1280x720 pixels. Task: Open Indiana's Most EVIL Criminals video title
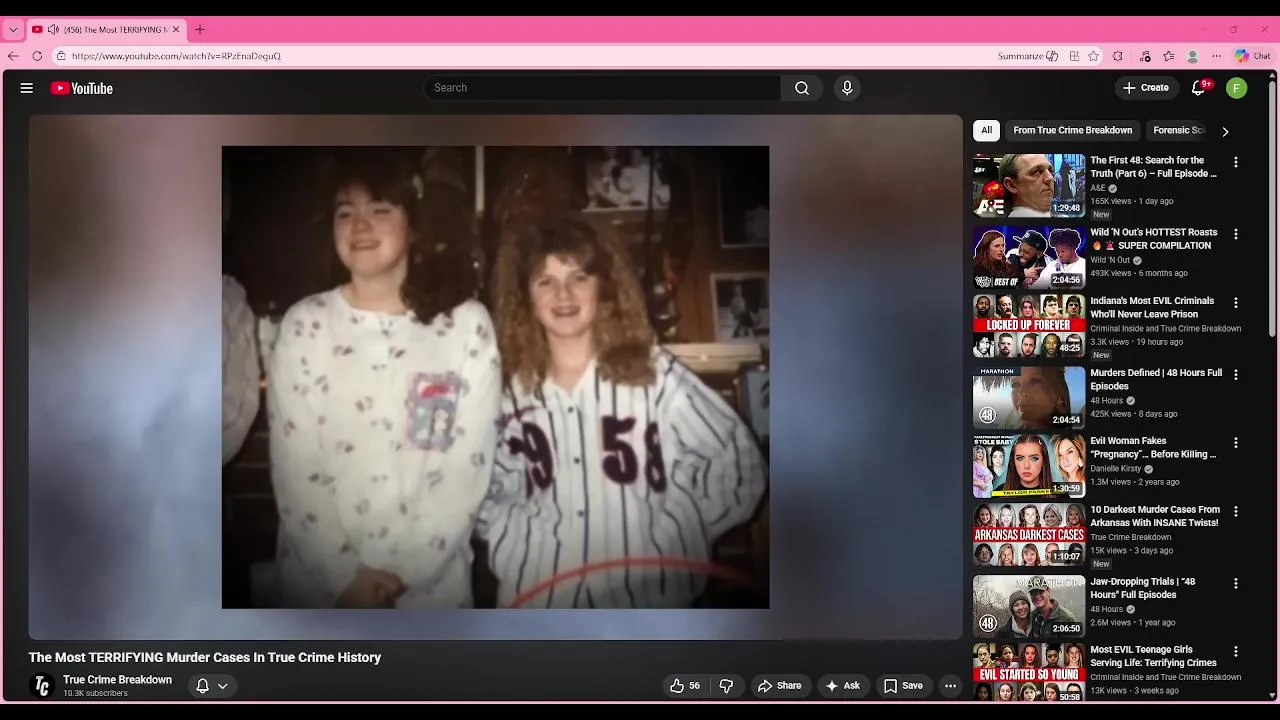(1152, 307)
